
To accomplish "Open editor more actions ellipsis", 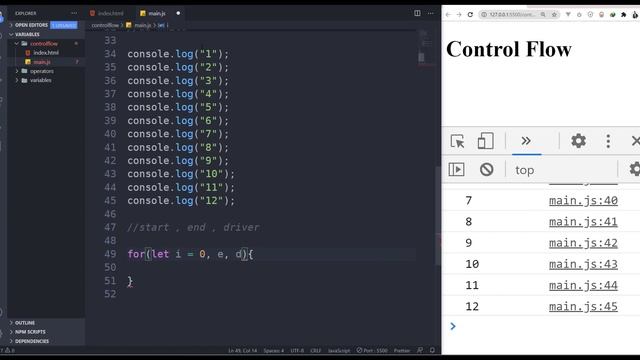I will pos(431,13).
